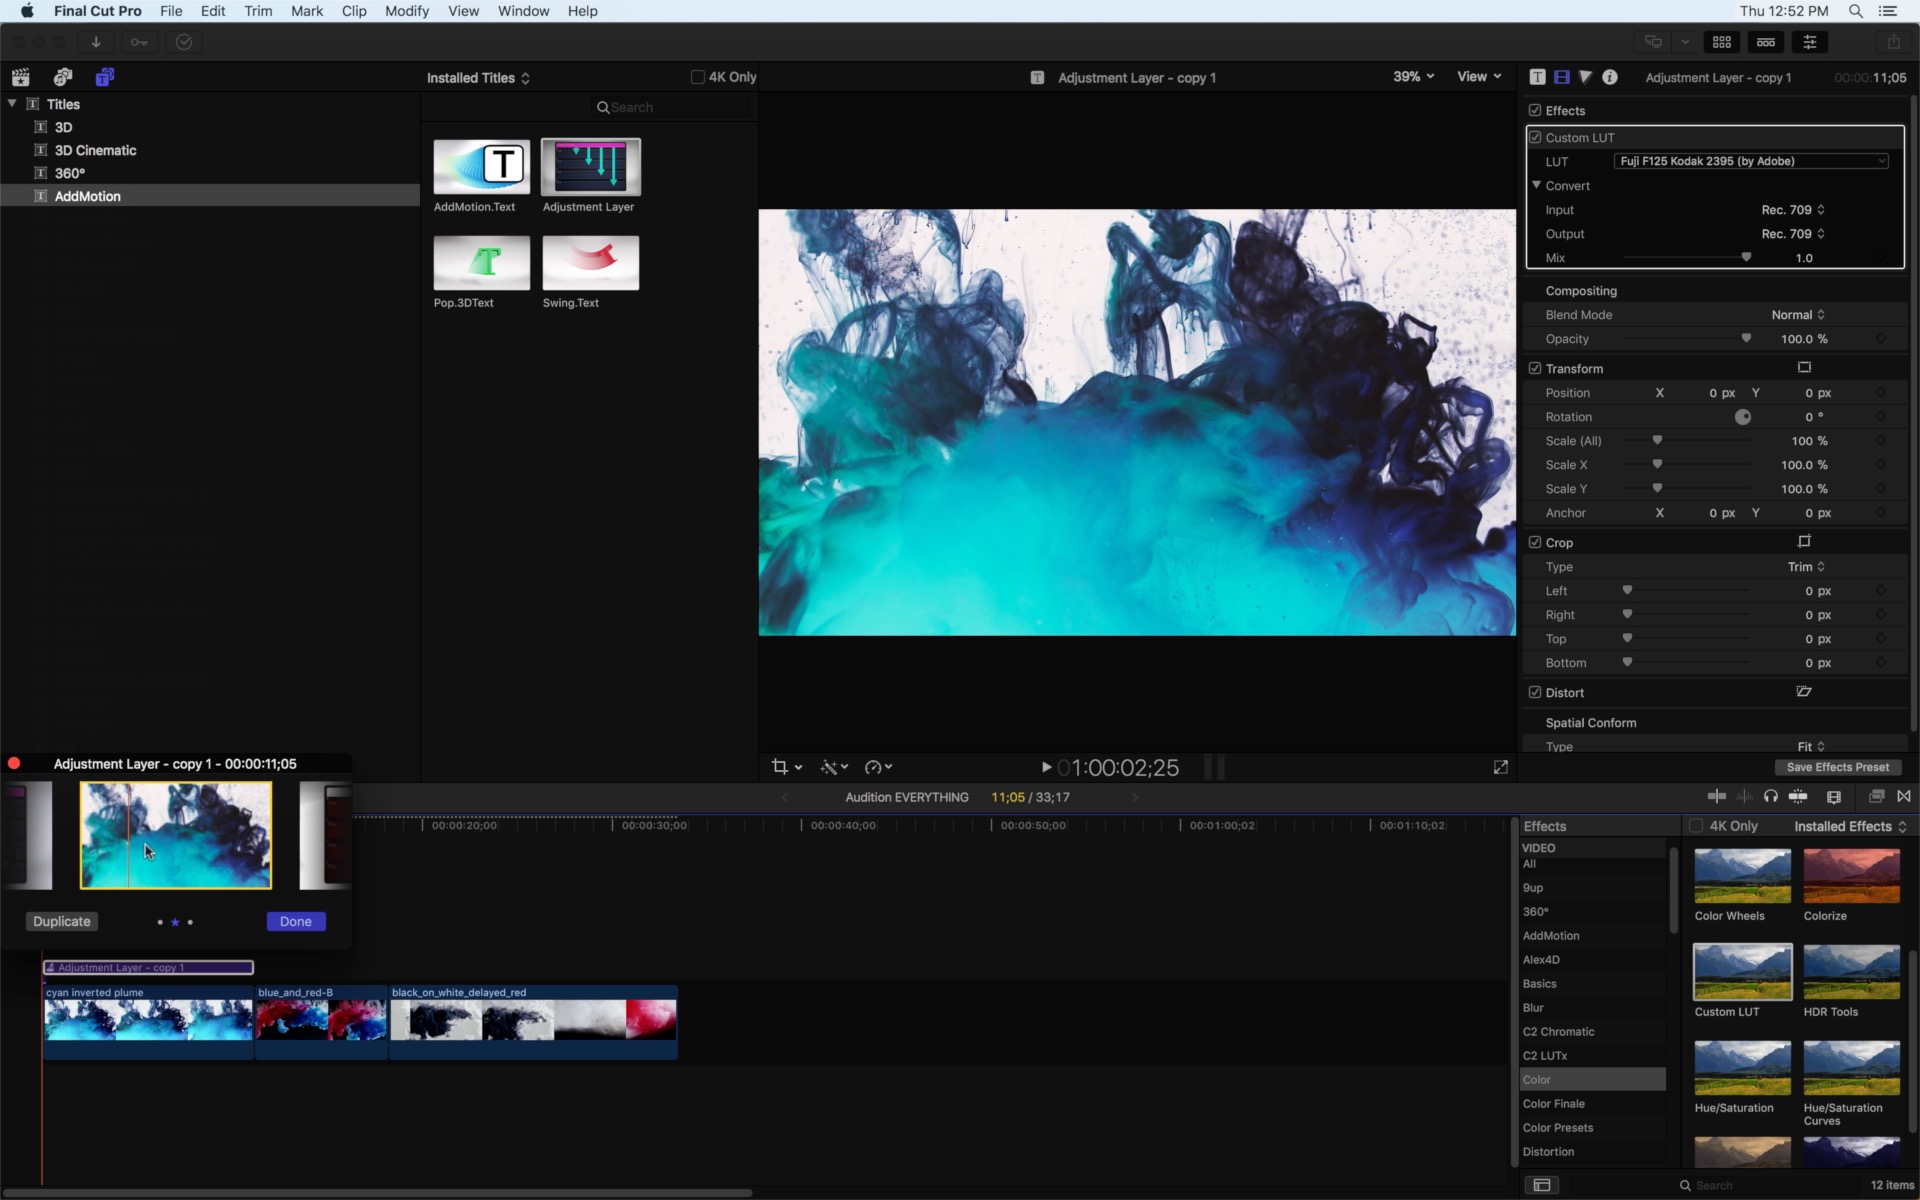Open the Mark menu in the menu bar
Image resolution: width=1920 pixels, height=1200 pixels.
[x=307, y=11]
